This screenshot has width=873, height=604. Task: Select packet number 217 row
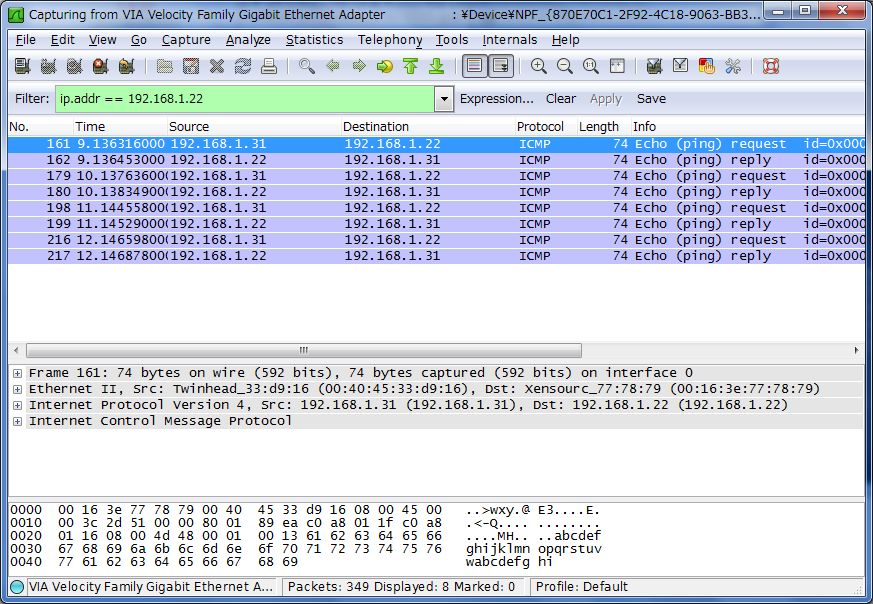click(x=436, y=256)
